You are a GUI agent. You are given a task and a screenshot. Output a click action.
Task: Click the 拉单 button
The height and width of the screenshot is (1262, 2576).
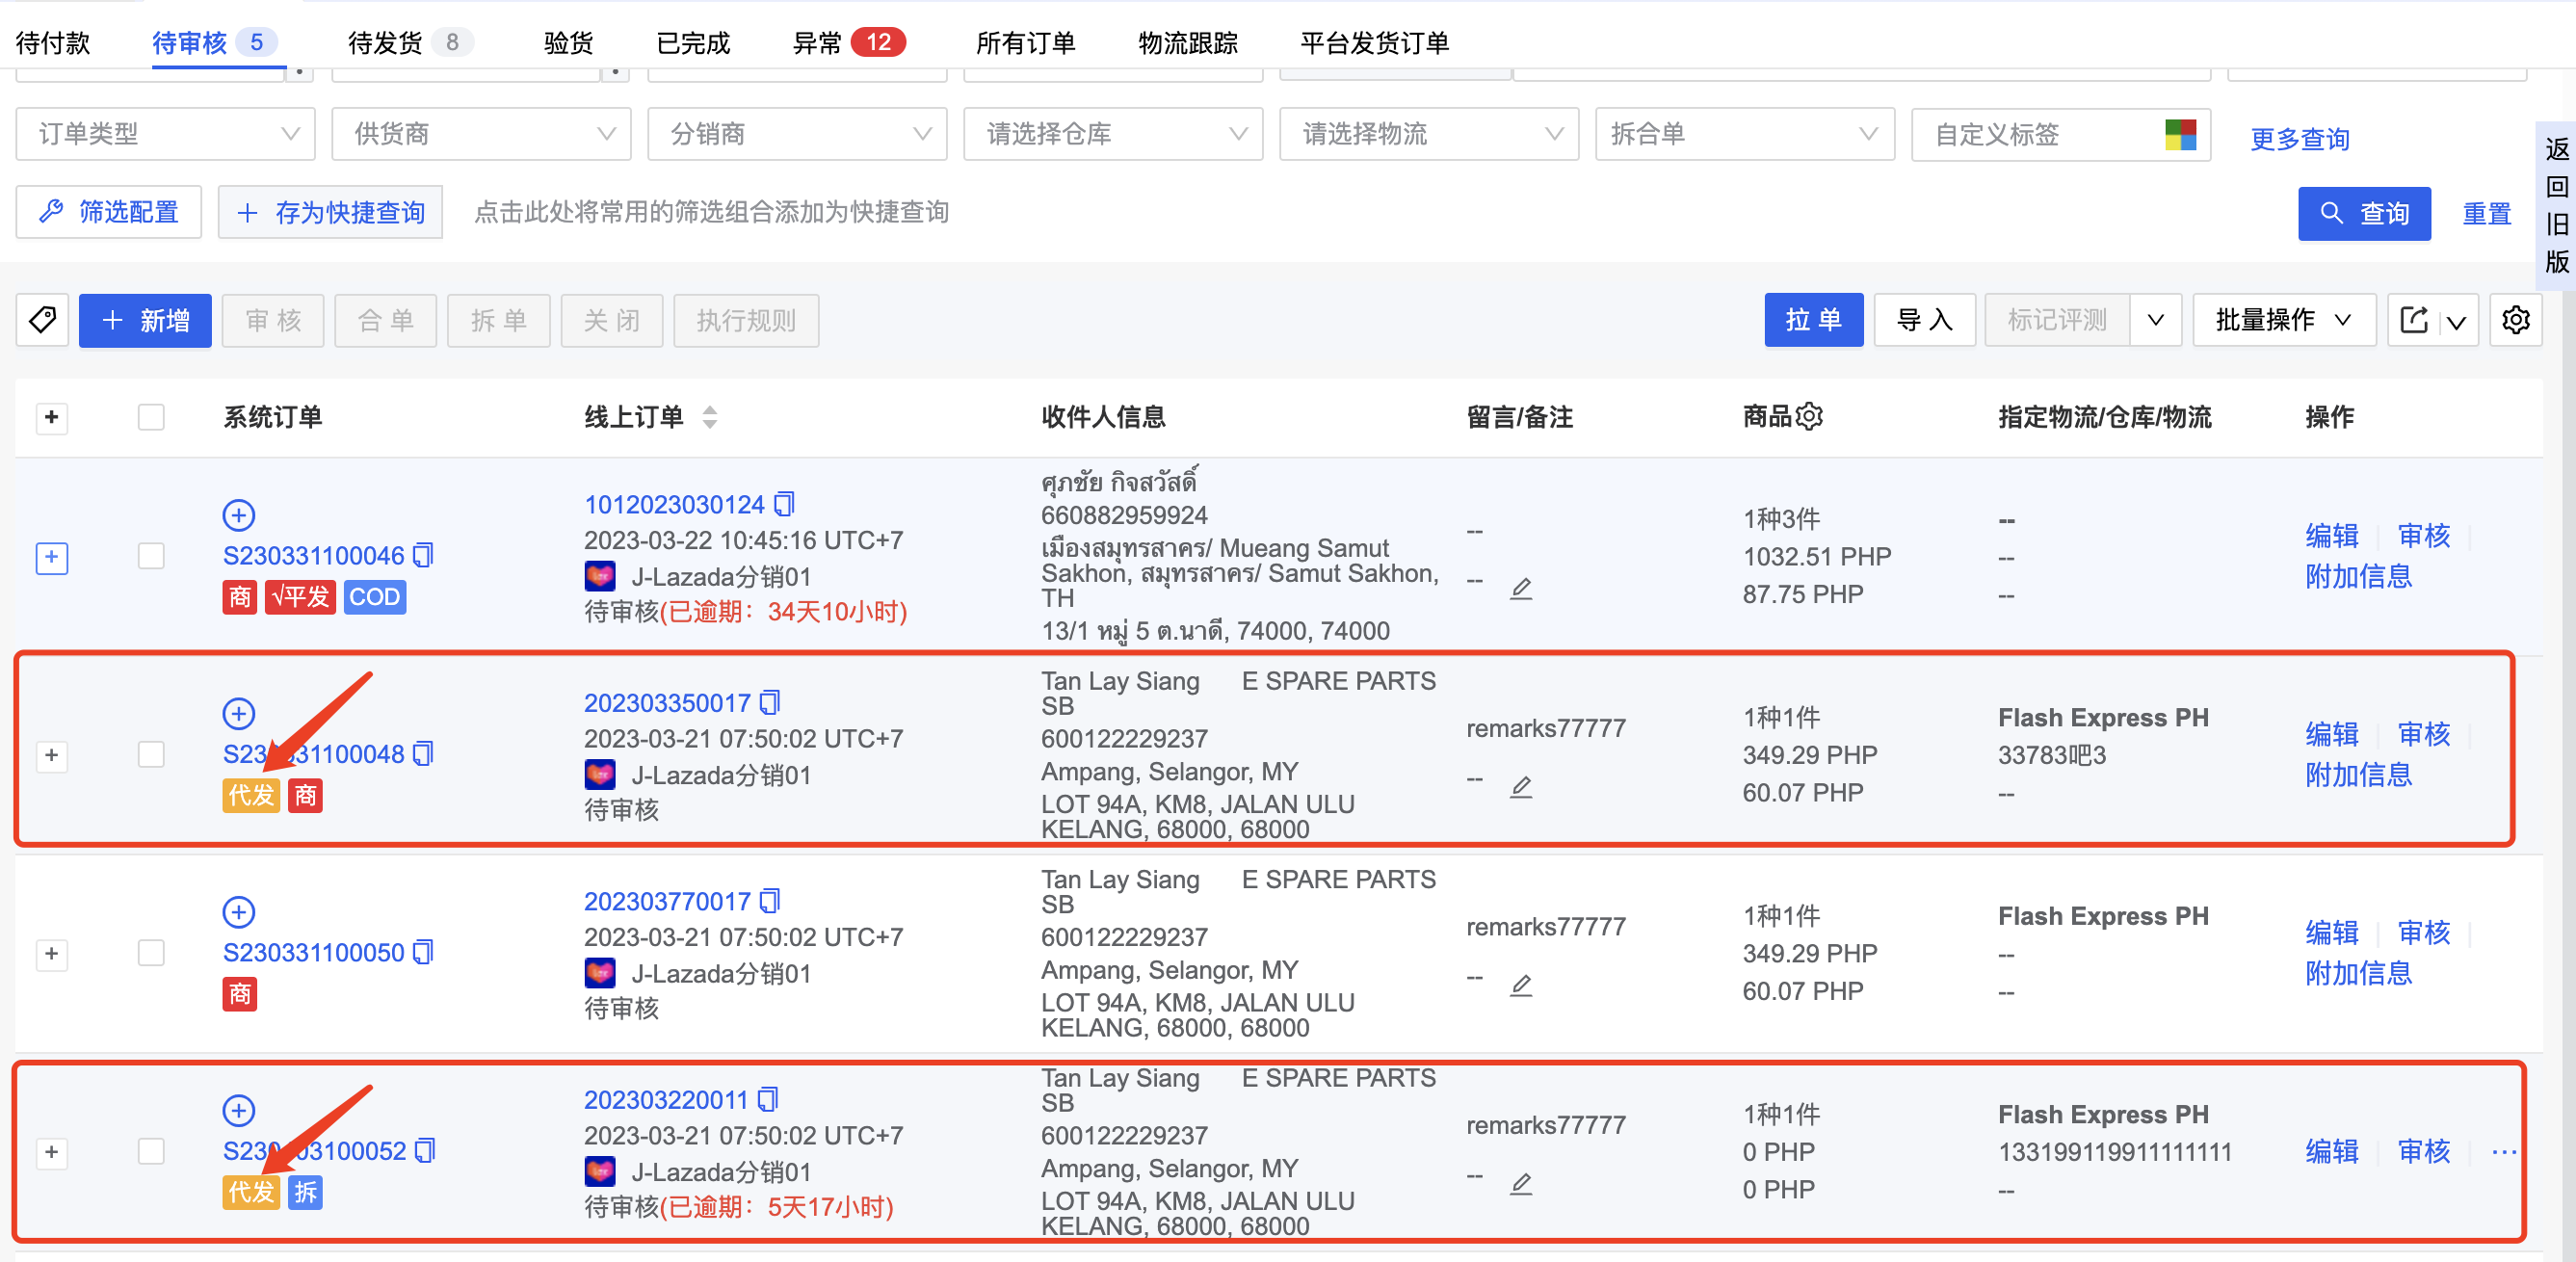point(1814,320)
